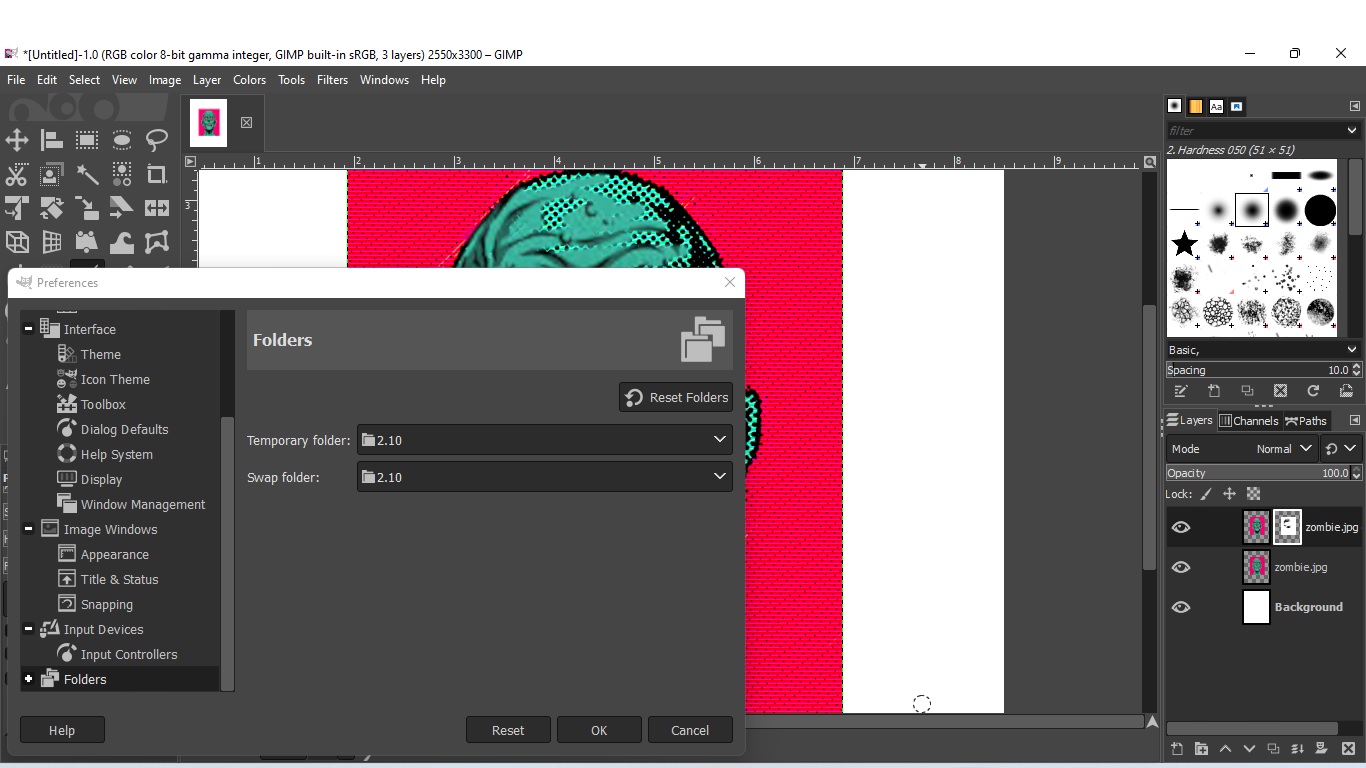
Task: Open the Swap folder dropdown
Action: [x=545, y=477]
